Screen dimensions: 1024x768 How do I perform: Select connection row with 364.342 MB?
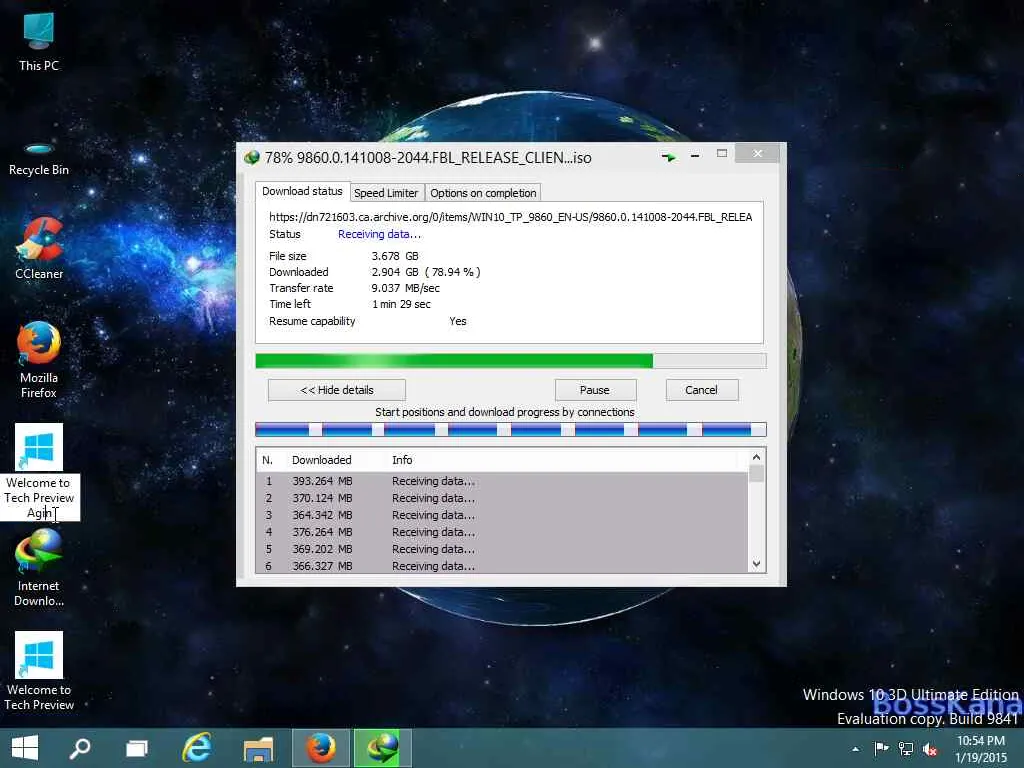click(x=502, y=515)
